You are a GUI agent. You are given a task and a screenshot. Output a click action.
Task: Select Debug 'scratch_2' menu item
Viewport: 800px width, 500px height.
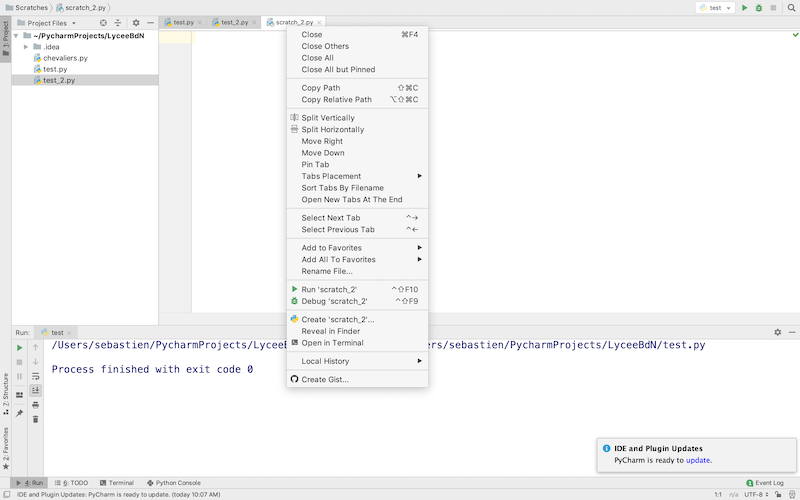point(357,301)
